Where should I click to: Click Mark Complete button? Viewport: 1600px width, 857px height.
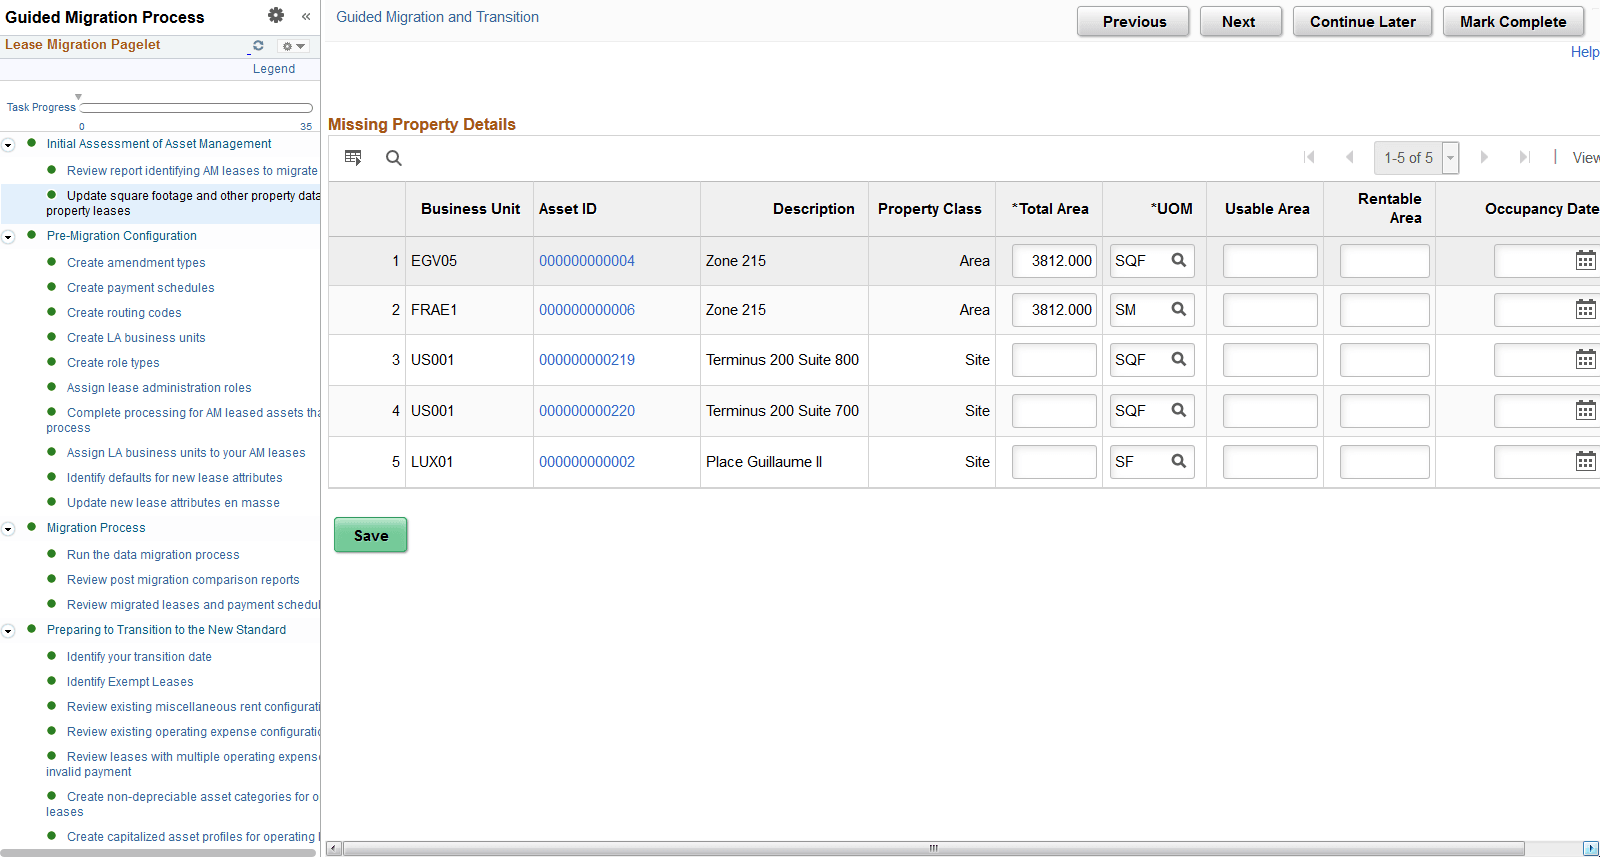[x=1513, y=21]
